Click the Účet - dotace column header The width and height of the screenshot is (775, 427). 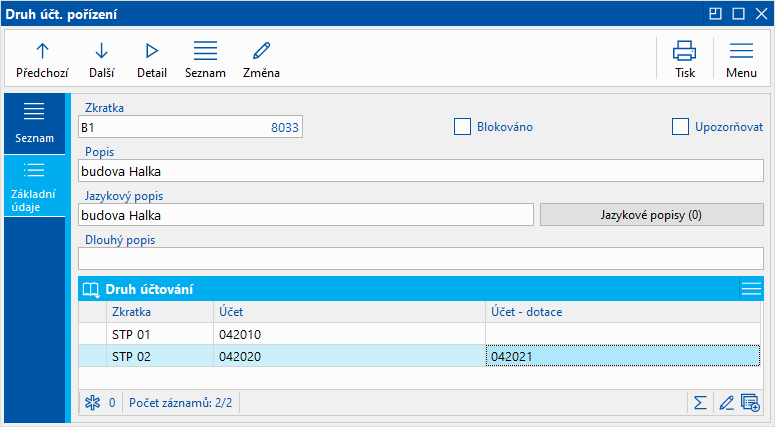pyautogui.click(x=623, y=312)
